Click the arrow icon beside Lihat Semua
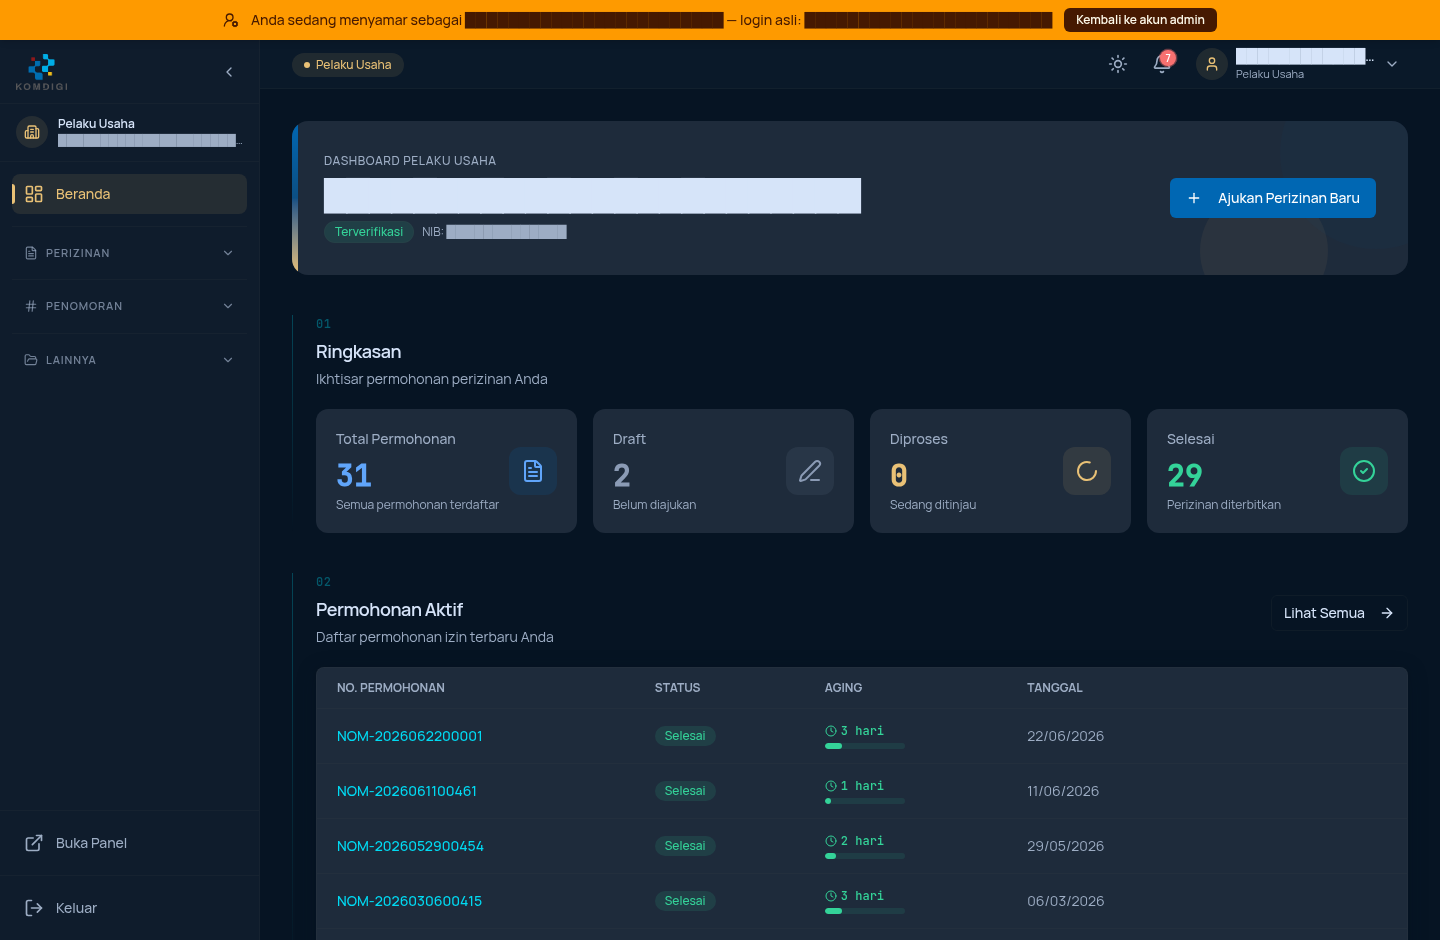Image resolution: width=1440 pixels, height=940 pixels. tap(1387, 613)
